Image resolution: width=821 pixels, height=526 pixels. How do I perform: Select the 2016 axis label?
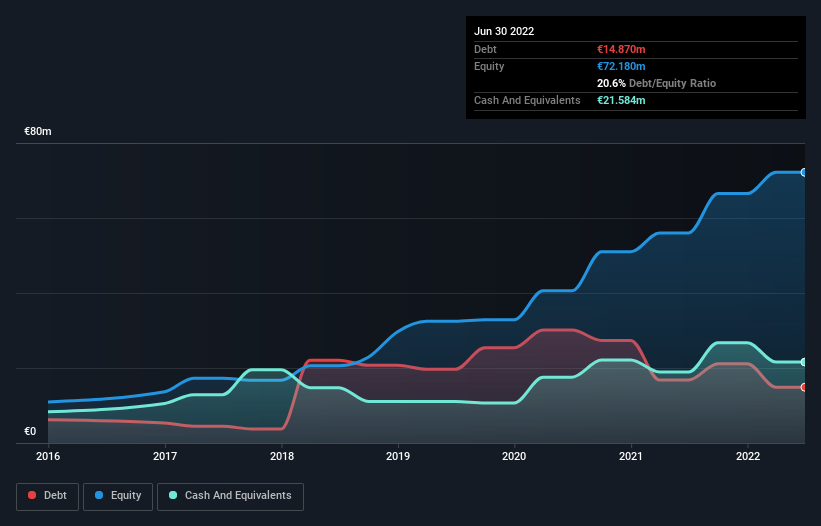[x=48, y=456]
